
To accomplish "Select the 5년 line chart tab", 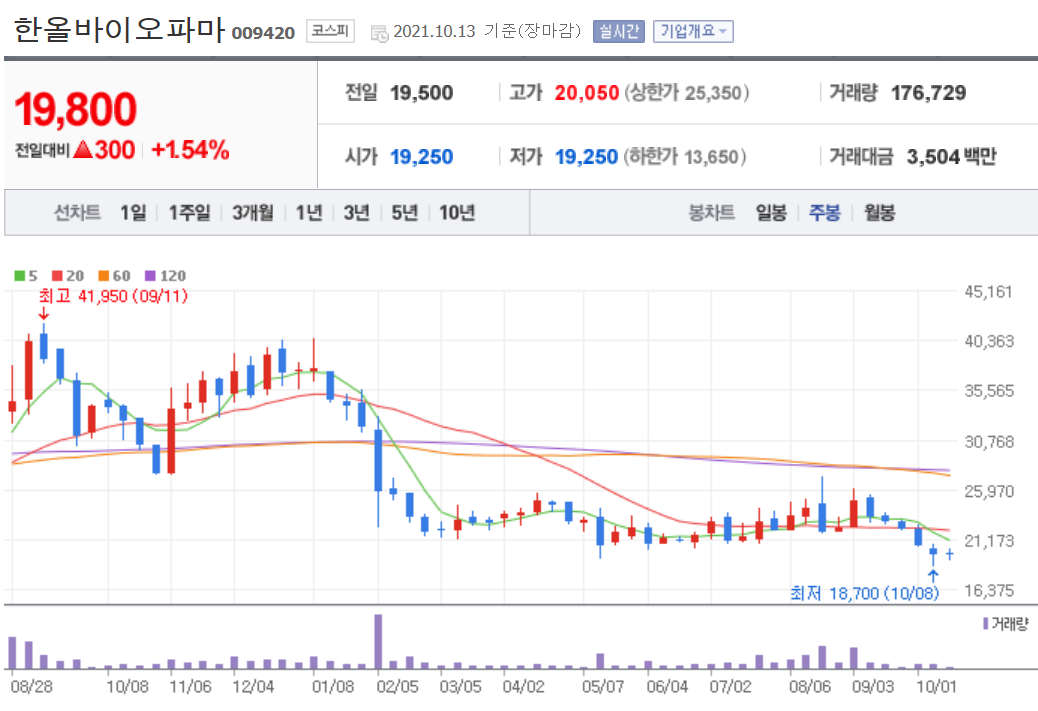I will [x=404, y=213].
